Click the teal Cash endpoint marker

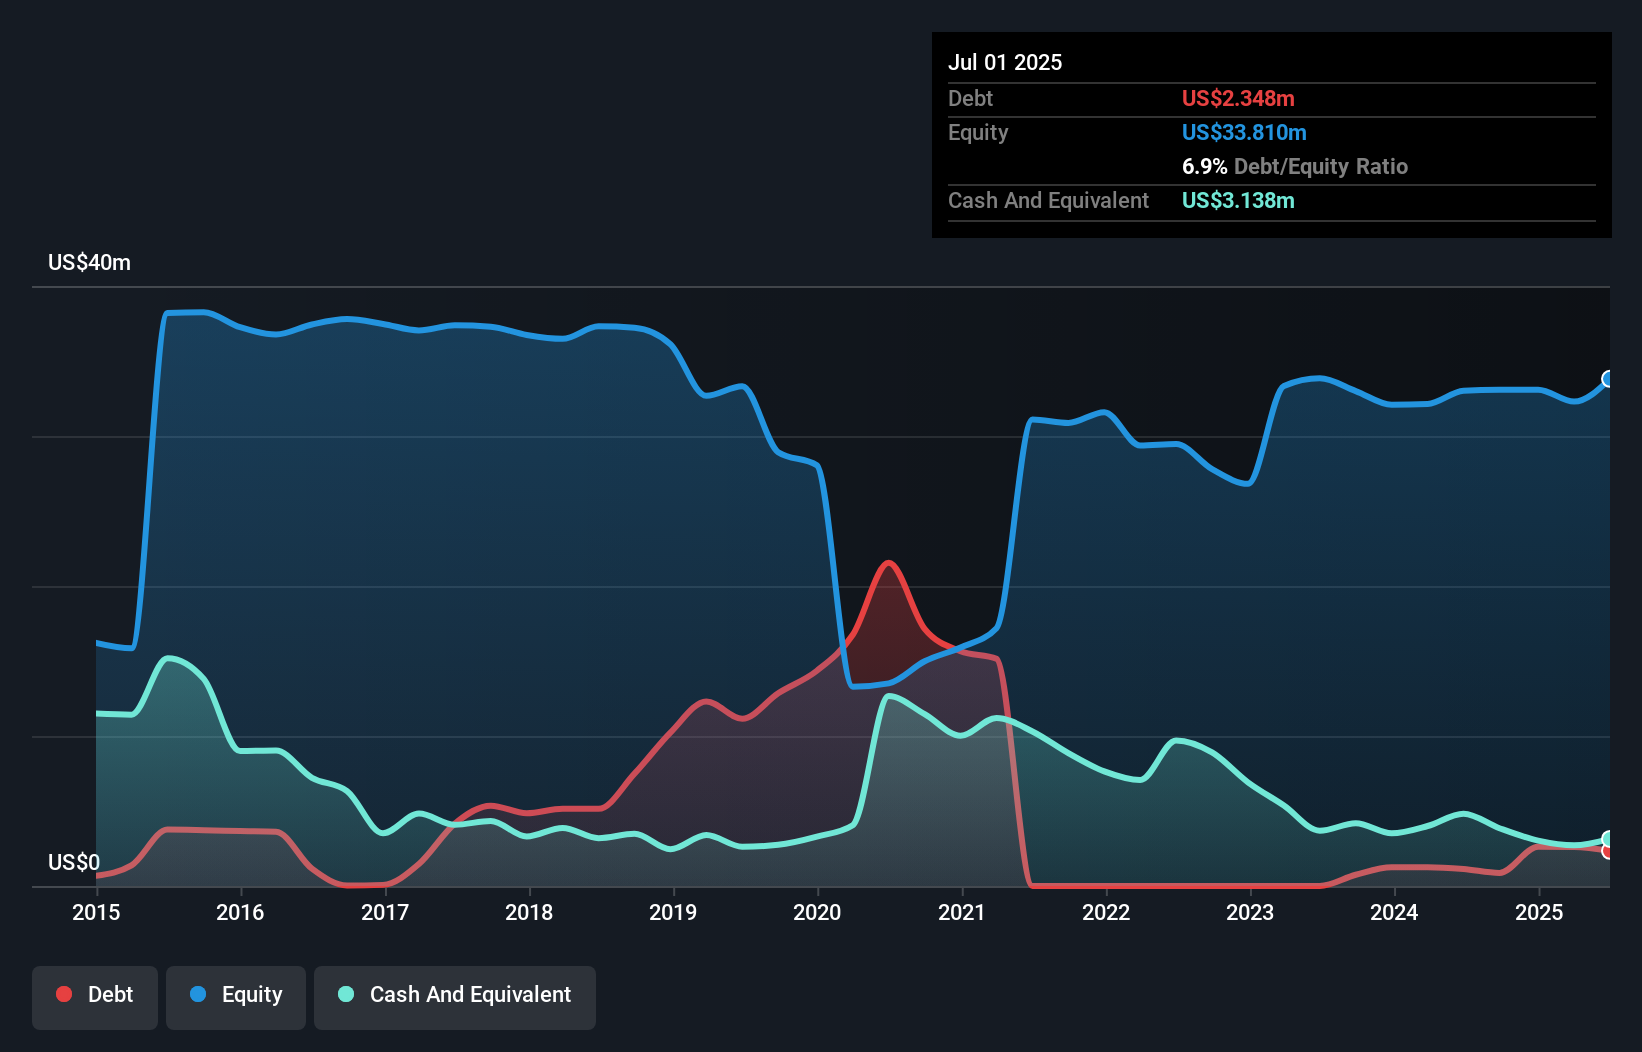click(x=1608, y=839)
